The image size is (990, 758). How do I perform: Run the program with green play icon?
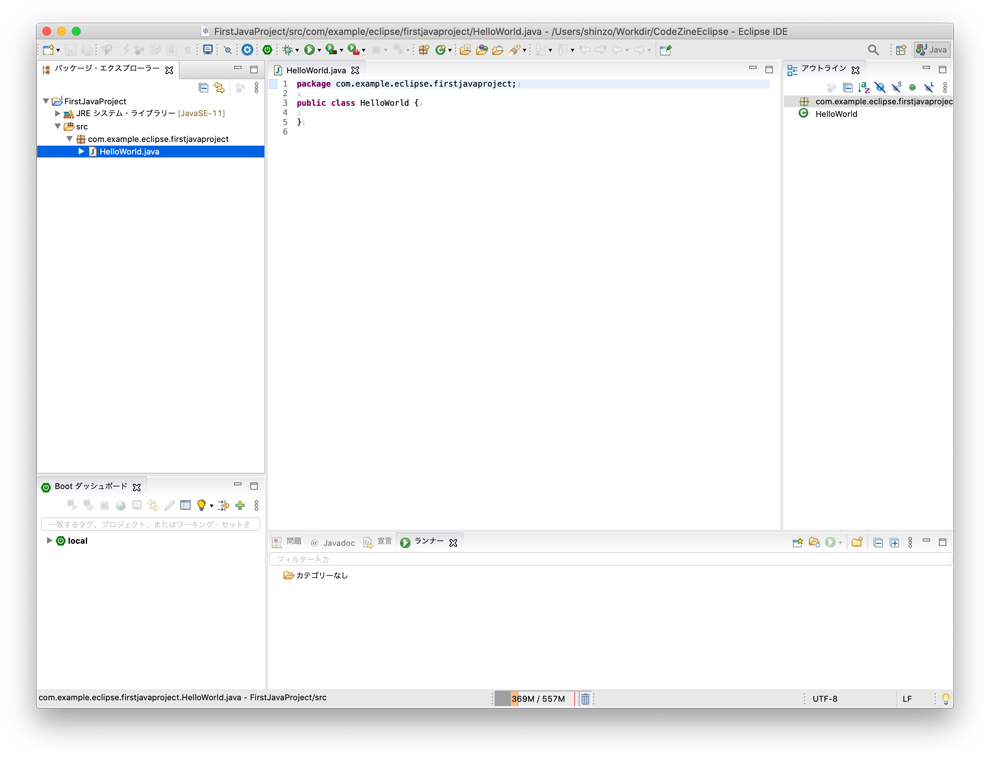[309, 50]
